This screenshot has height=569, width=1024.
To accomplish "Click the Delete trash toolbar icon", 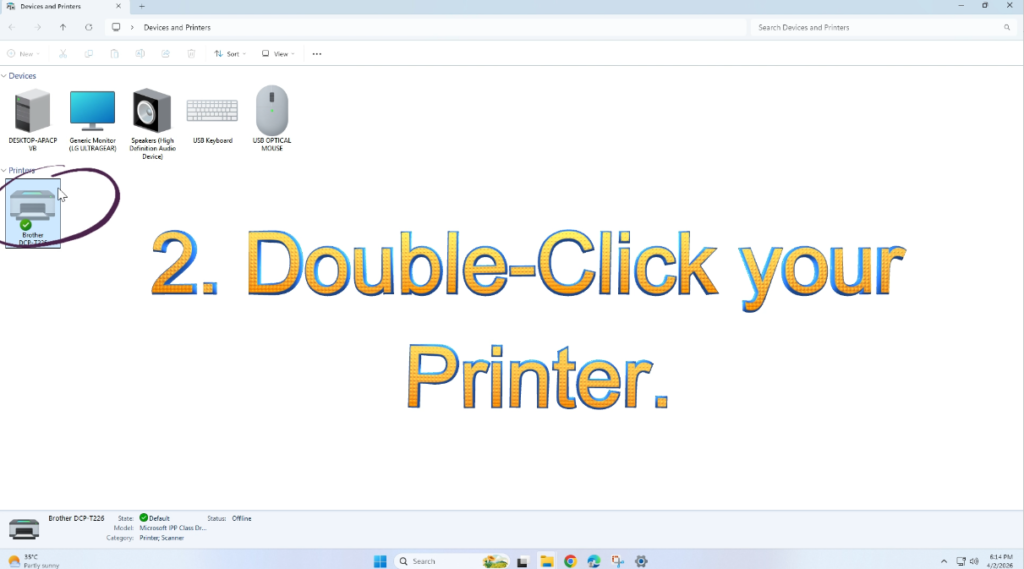I will [x=191, y=54].
